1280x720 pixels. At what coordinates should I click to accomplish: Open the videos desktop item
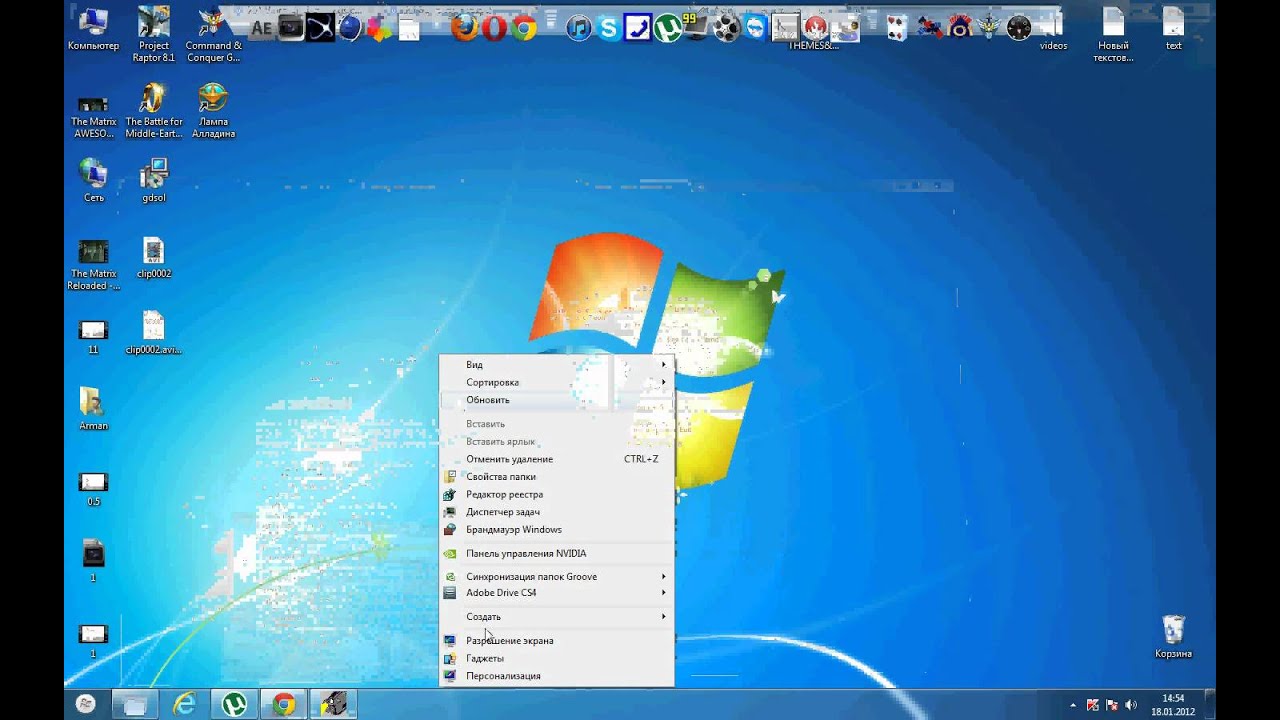click(1053, 30)
